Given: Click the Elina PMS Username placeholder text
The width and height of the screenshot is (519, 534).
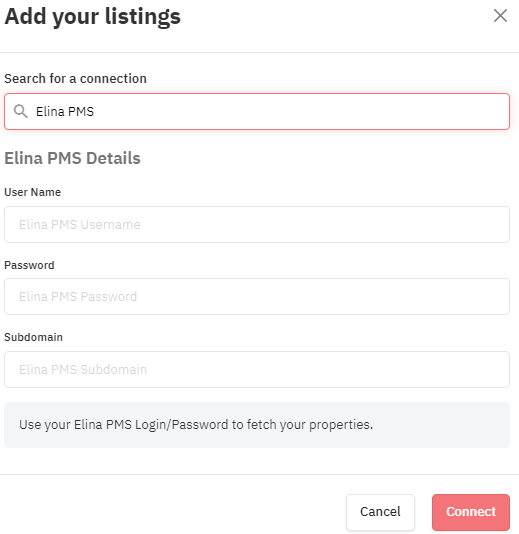Looking at the screenshot, I should tap(80, 224).
